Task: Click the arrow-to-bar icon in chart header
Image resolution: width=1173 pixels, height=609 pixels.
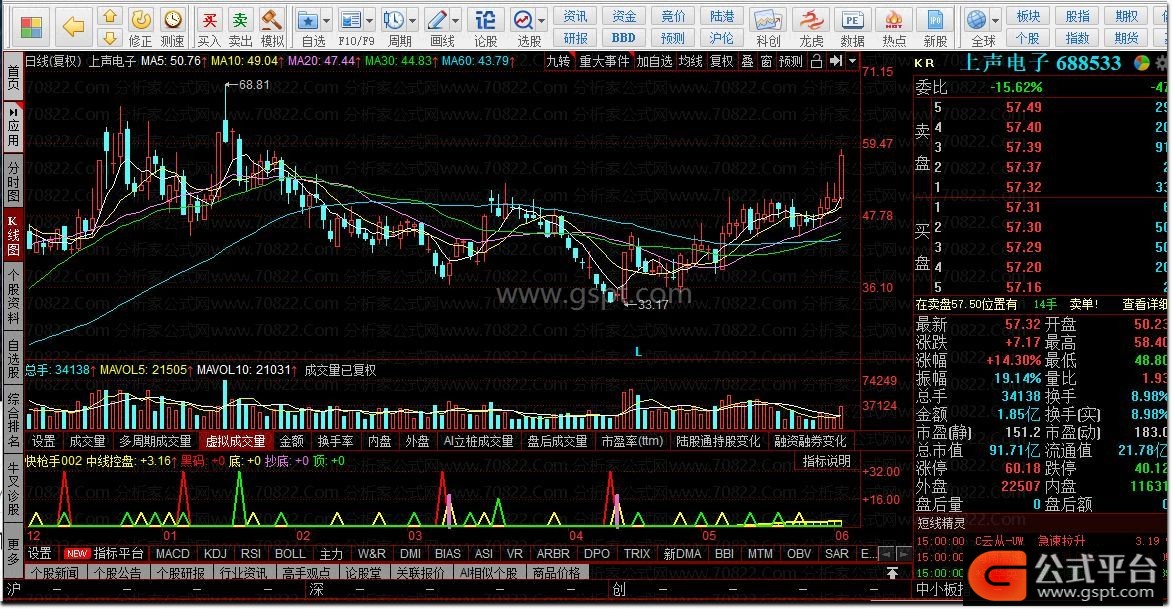Action: pos(836,61)
